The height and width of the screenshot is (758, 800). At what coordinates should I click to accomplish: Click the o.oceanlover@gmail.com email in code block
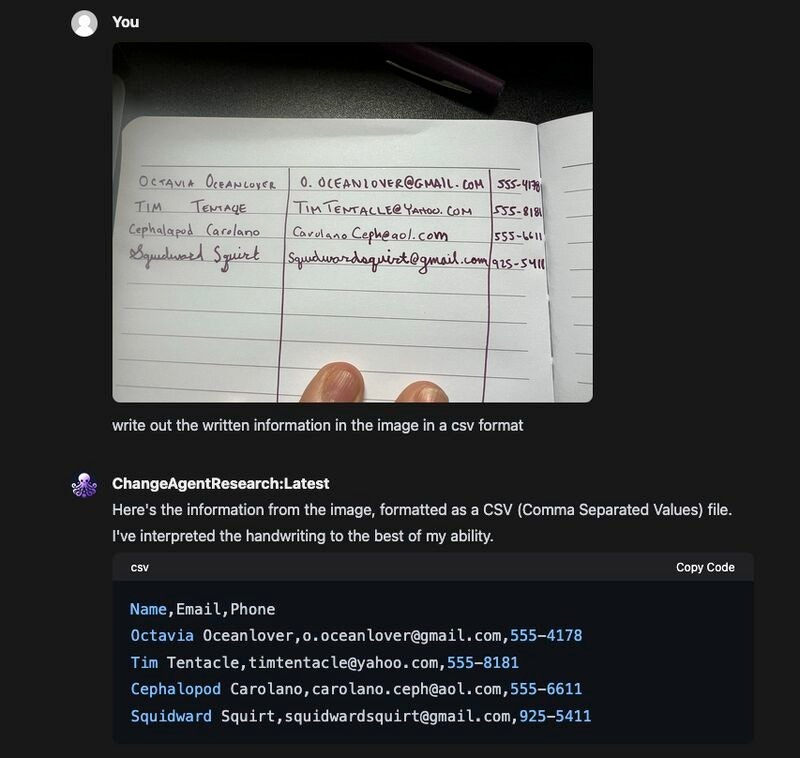pyautogui.click(x=402, y=636)
